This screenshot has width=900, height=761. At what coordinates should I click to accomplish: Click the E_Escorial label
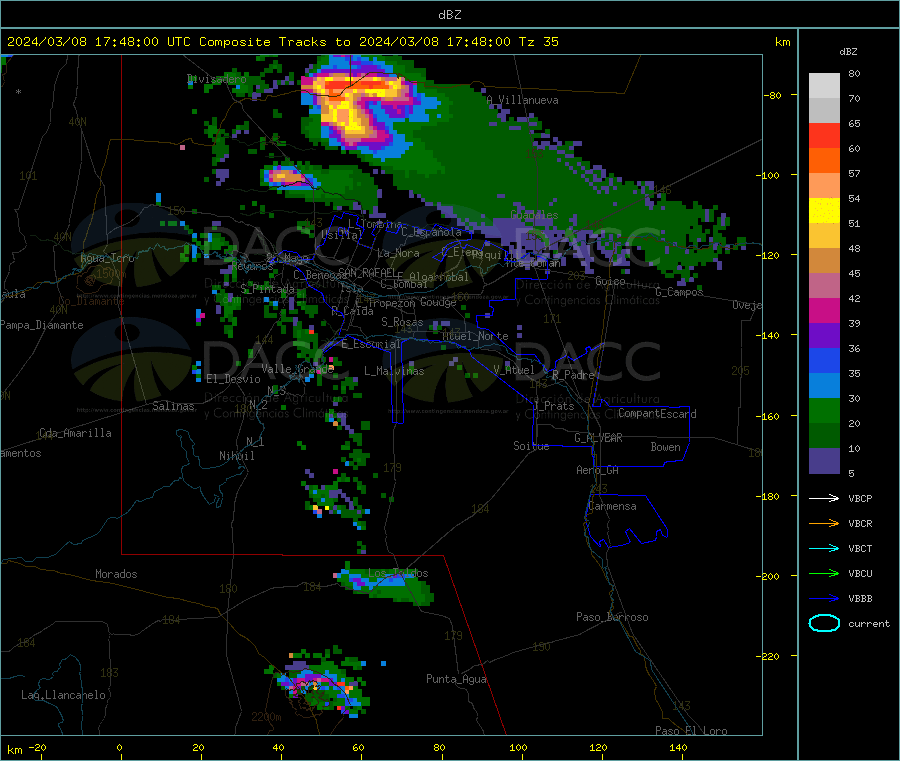(x=371, y=344)
